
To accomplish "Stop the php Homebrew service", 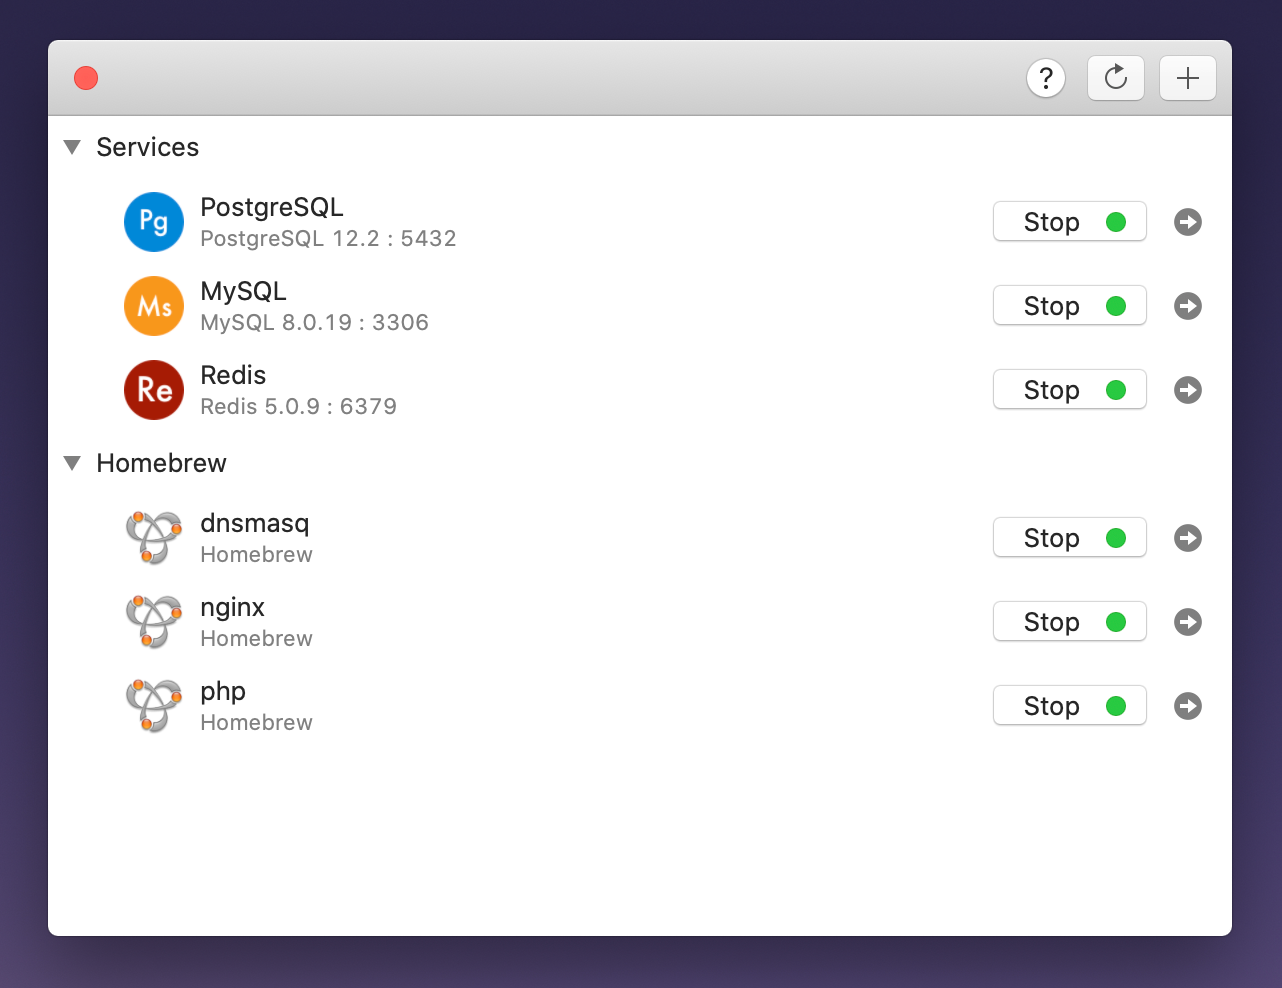I will point(1069,706).
